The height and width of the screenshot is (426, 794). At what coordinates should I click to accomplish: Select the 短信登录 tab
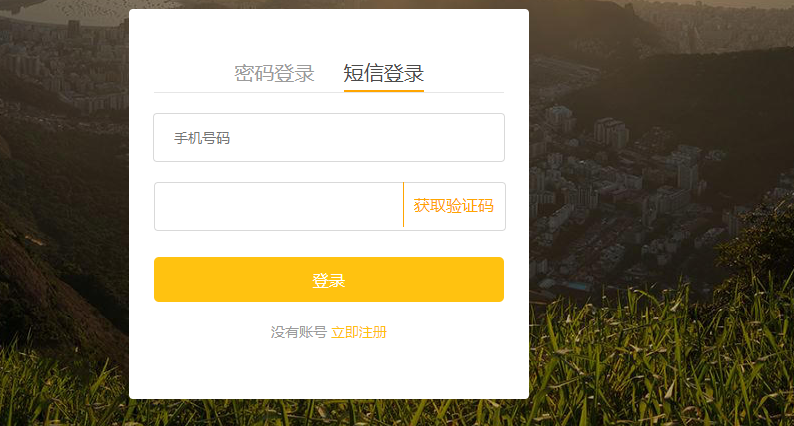[383, 73]
